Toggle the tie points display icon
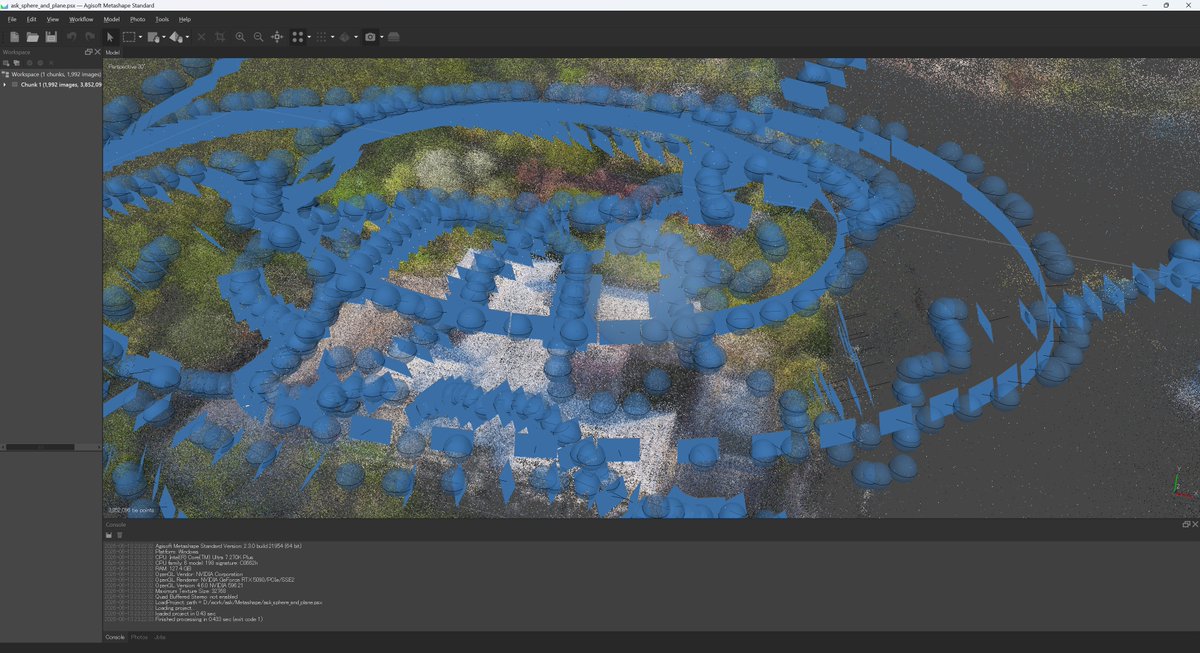 [298, 37]
